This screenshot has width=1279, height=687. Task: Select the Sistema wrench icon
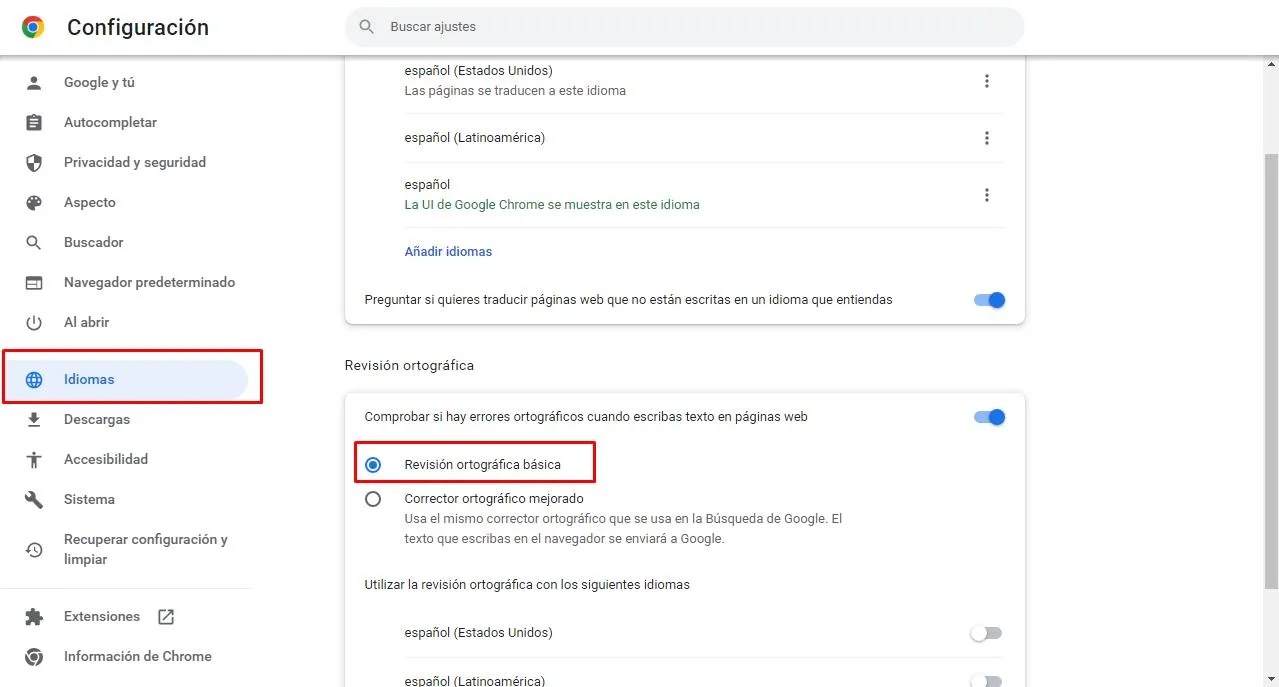pos(33,499)
